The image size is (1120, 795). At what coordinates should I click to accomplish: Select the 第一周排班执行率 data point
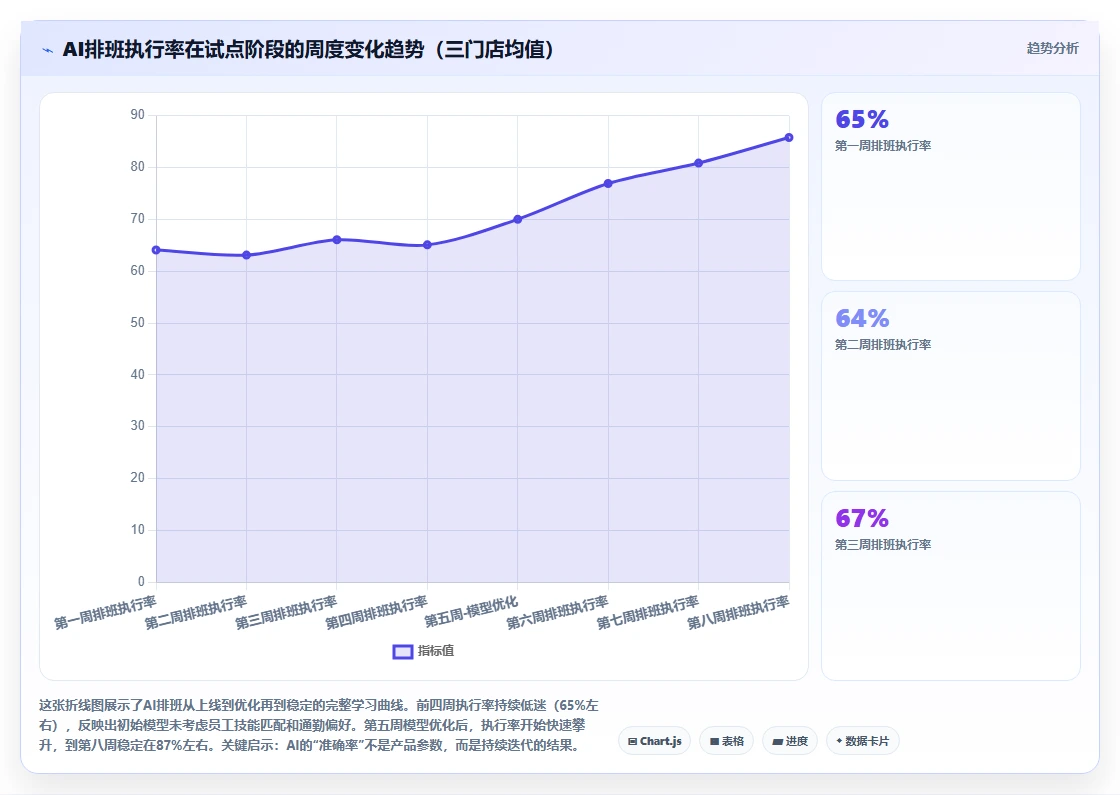pos(156,250)
